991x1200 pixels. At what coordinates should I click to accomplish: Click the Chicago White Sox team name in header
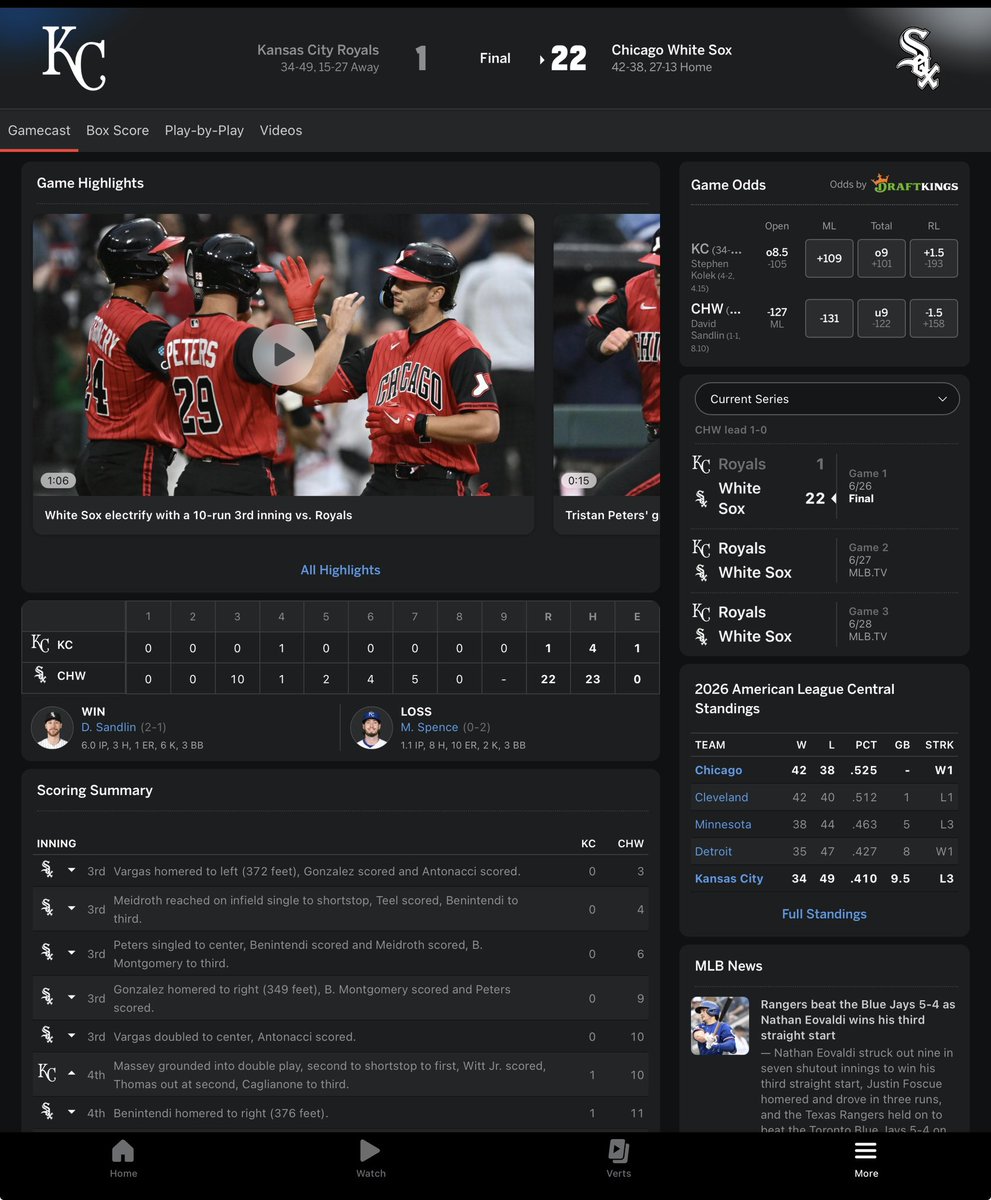(x=672, y=50)
